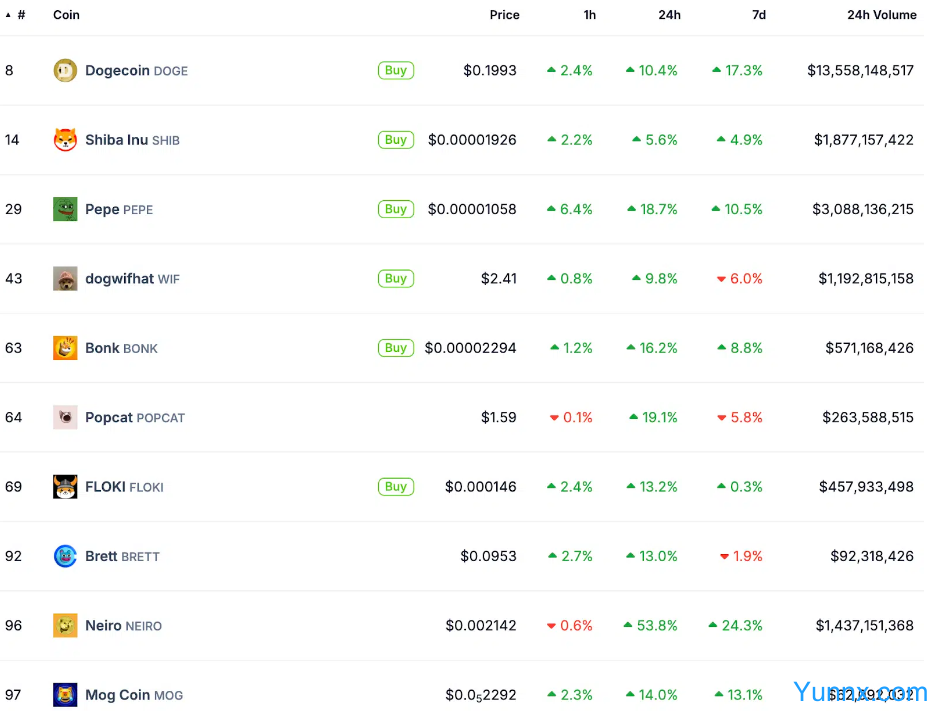This screenshot has height=711, width=937.
Task: Click the Dogecoin coin logo
Action: [65, 71]
